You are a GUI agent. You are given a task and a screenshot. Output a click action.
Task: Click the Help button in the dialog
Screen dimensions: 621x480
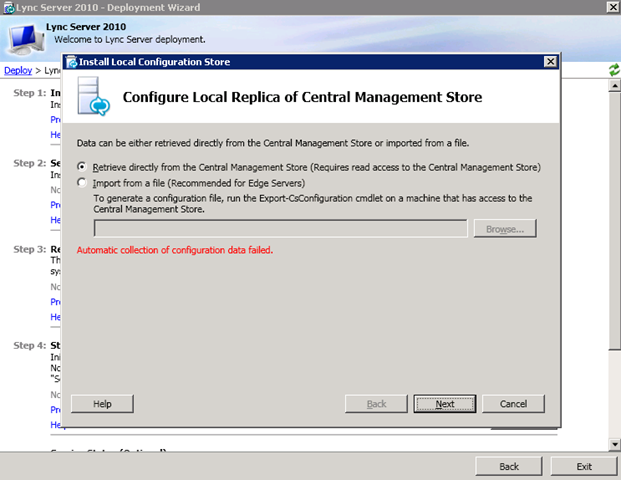point(102,404)
